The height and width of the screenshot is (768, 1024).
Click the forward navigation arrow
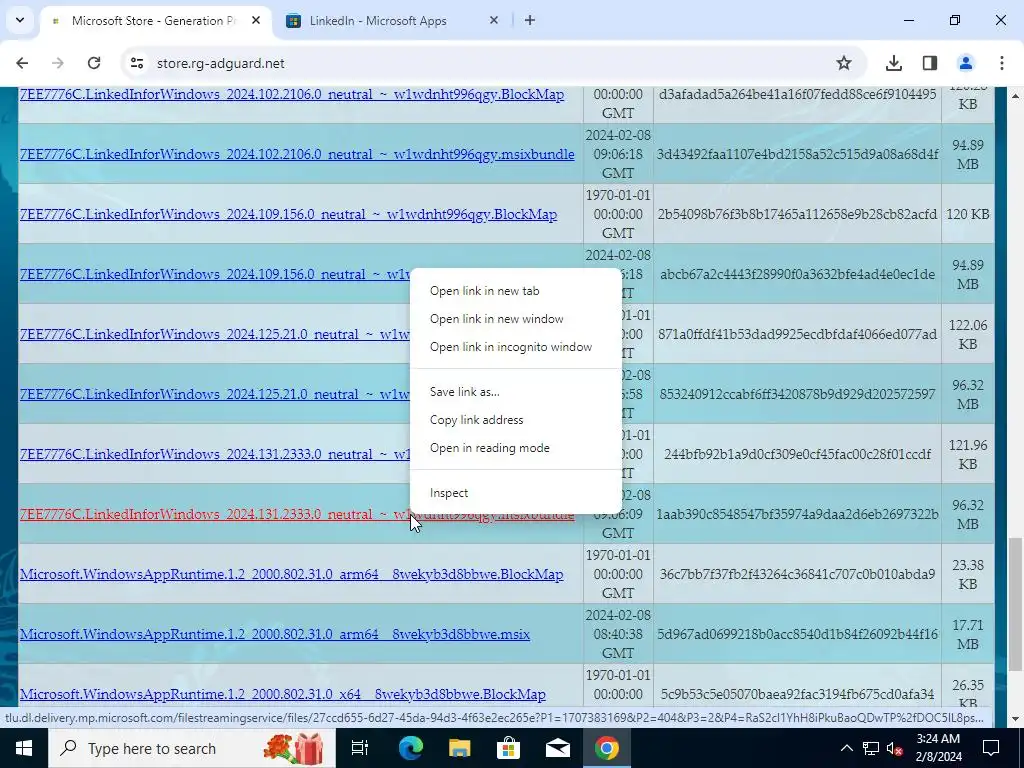click(58, 63)
